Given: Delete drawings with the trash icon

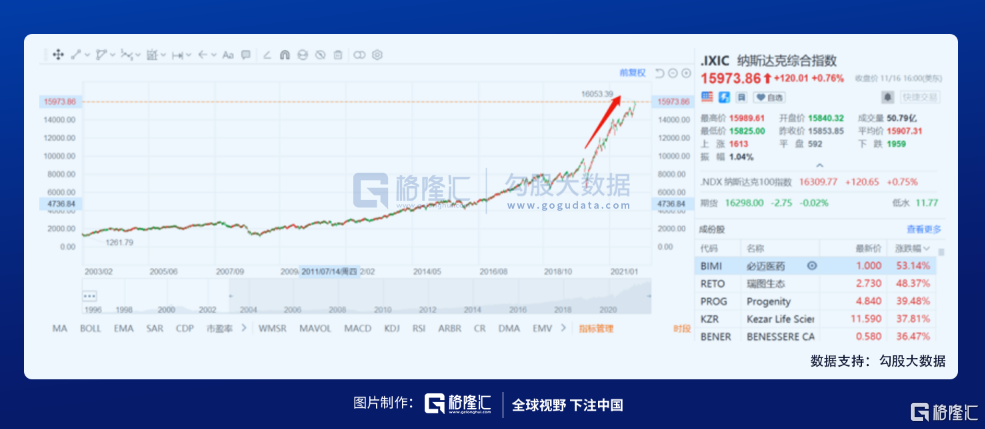Looking at the screenshot, I should [338, 55].
